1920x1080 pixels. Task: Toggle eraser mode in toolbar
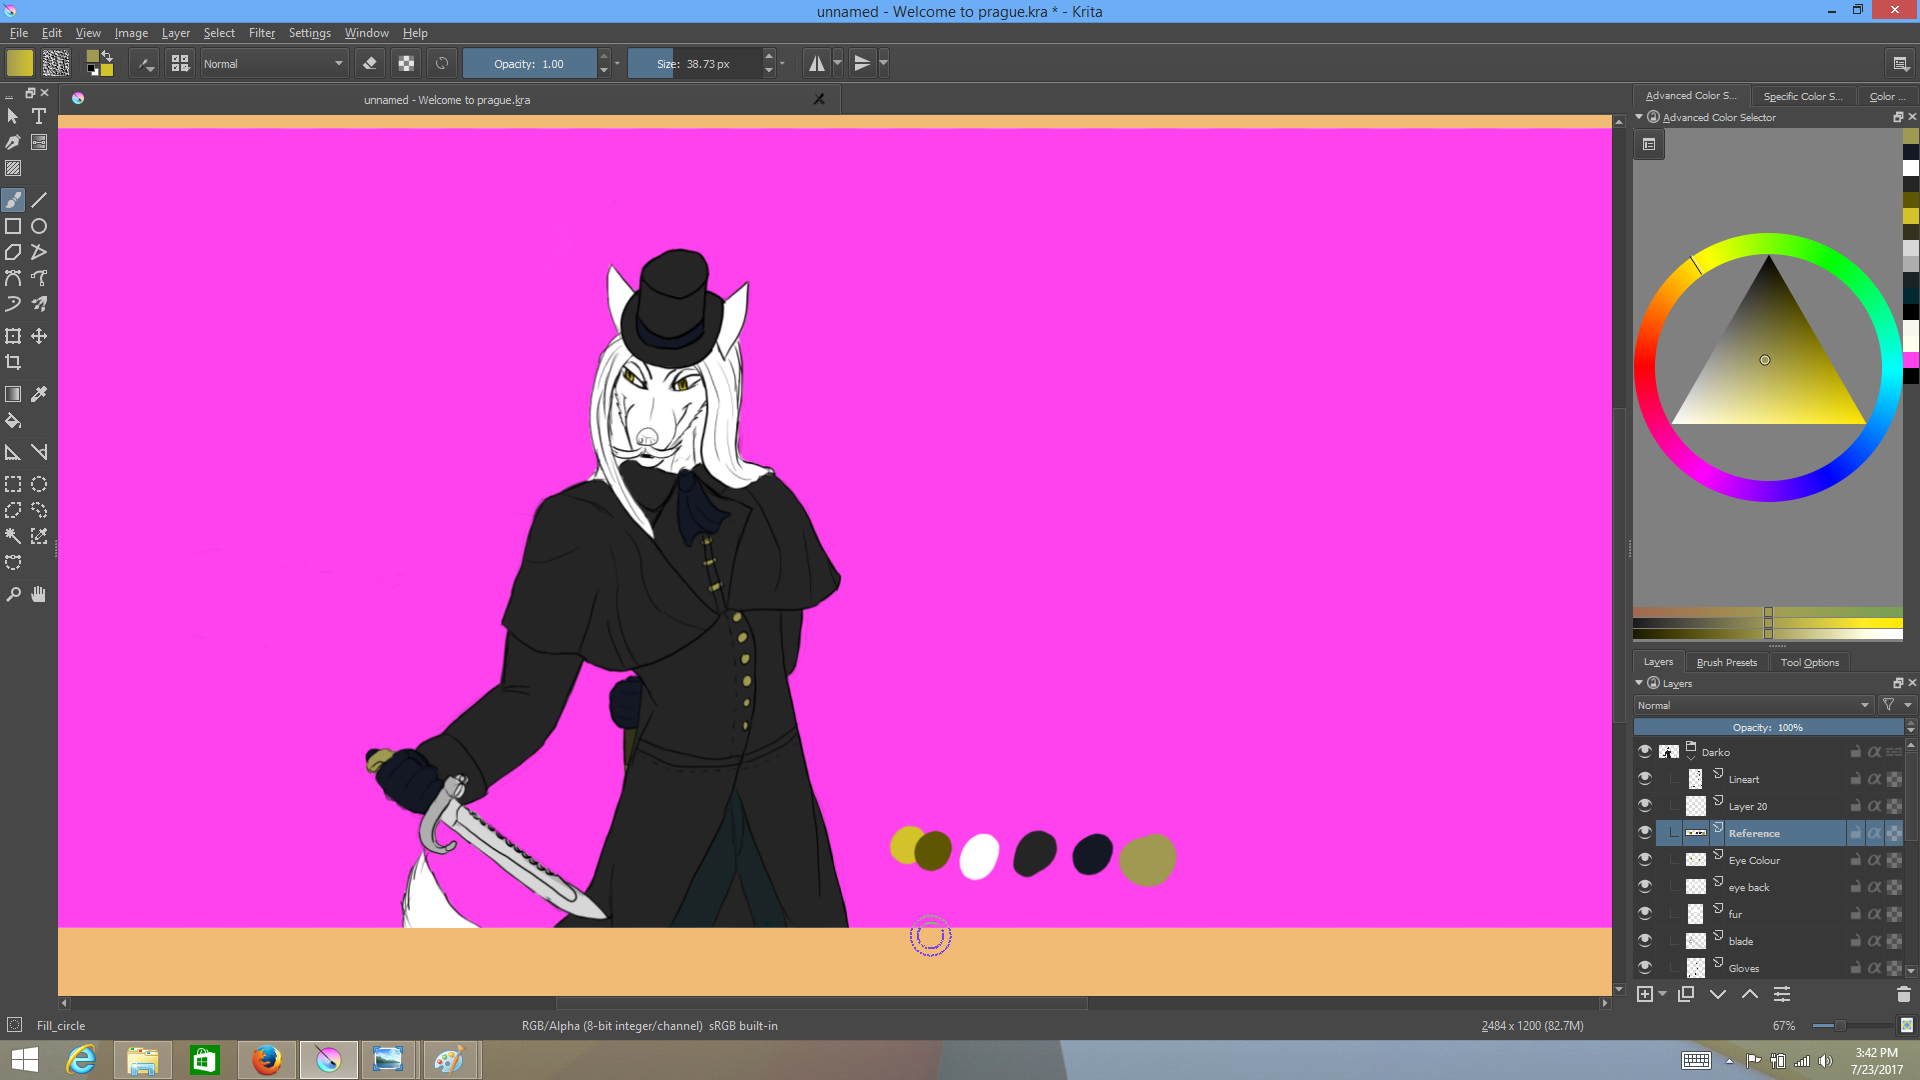(x=370, y=63)
